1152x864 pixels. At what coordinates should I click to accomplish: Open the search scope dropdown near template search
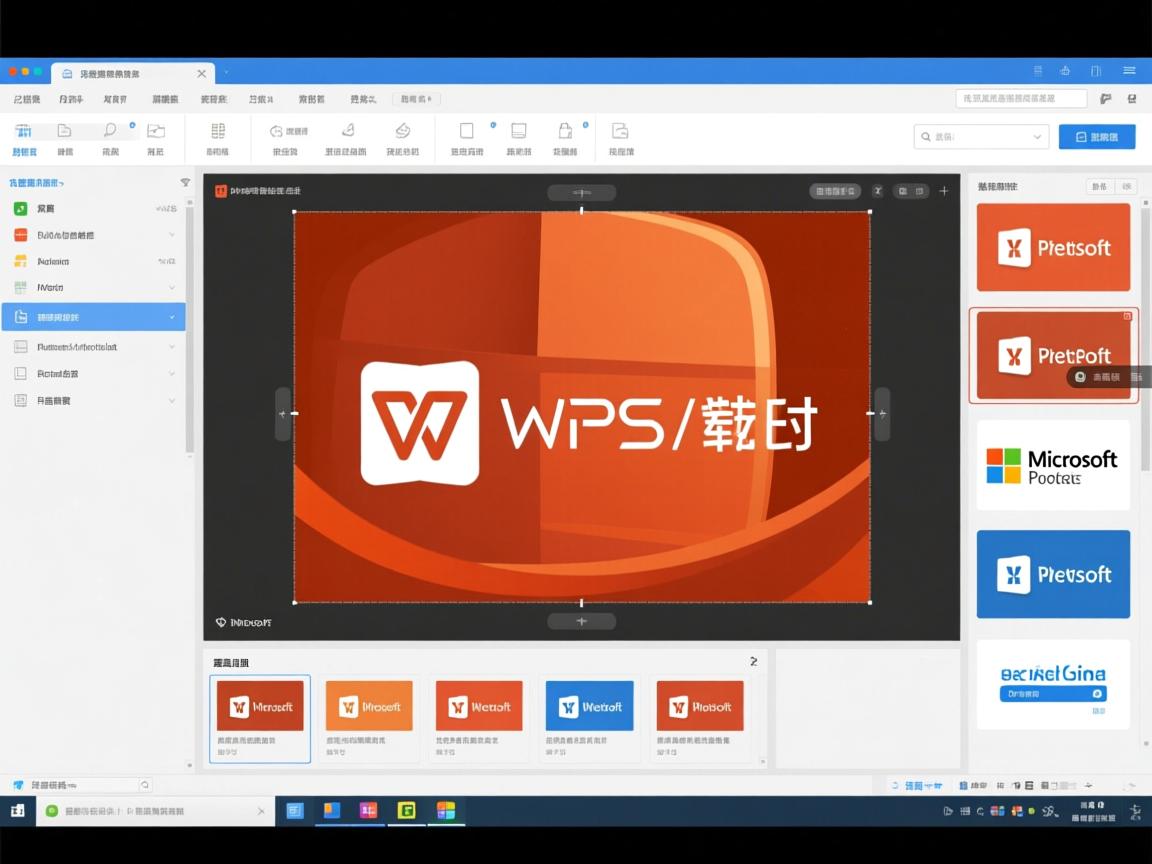tap(1037, 135)
